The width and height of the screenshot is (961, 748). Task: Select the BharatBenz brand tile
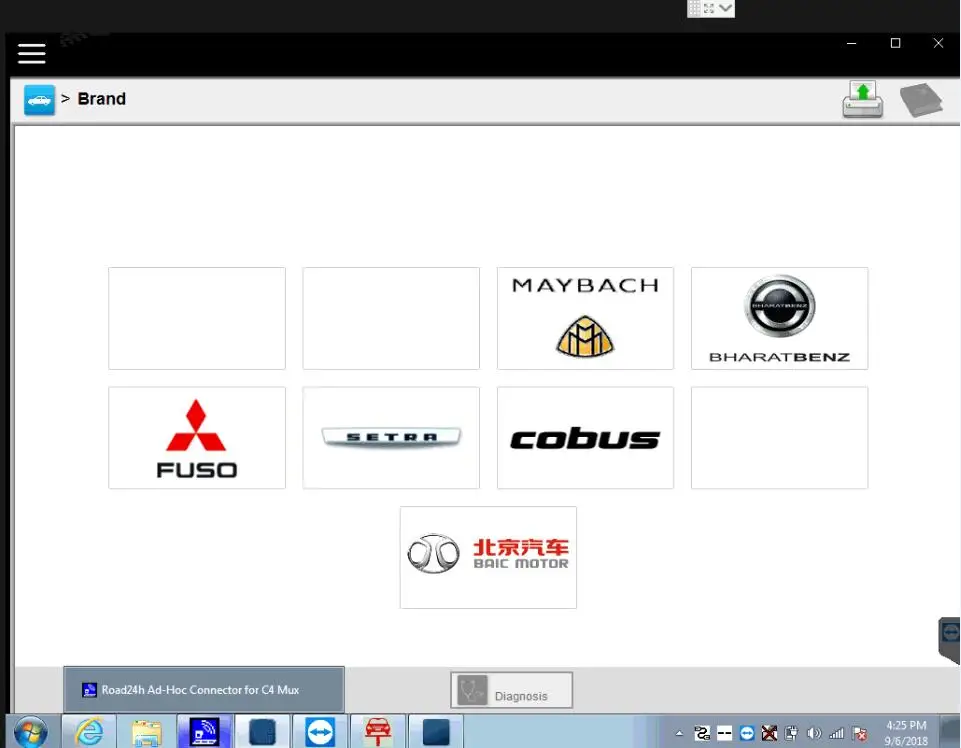pyautogui.click(x=779, y=318)
